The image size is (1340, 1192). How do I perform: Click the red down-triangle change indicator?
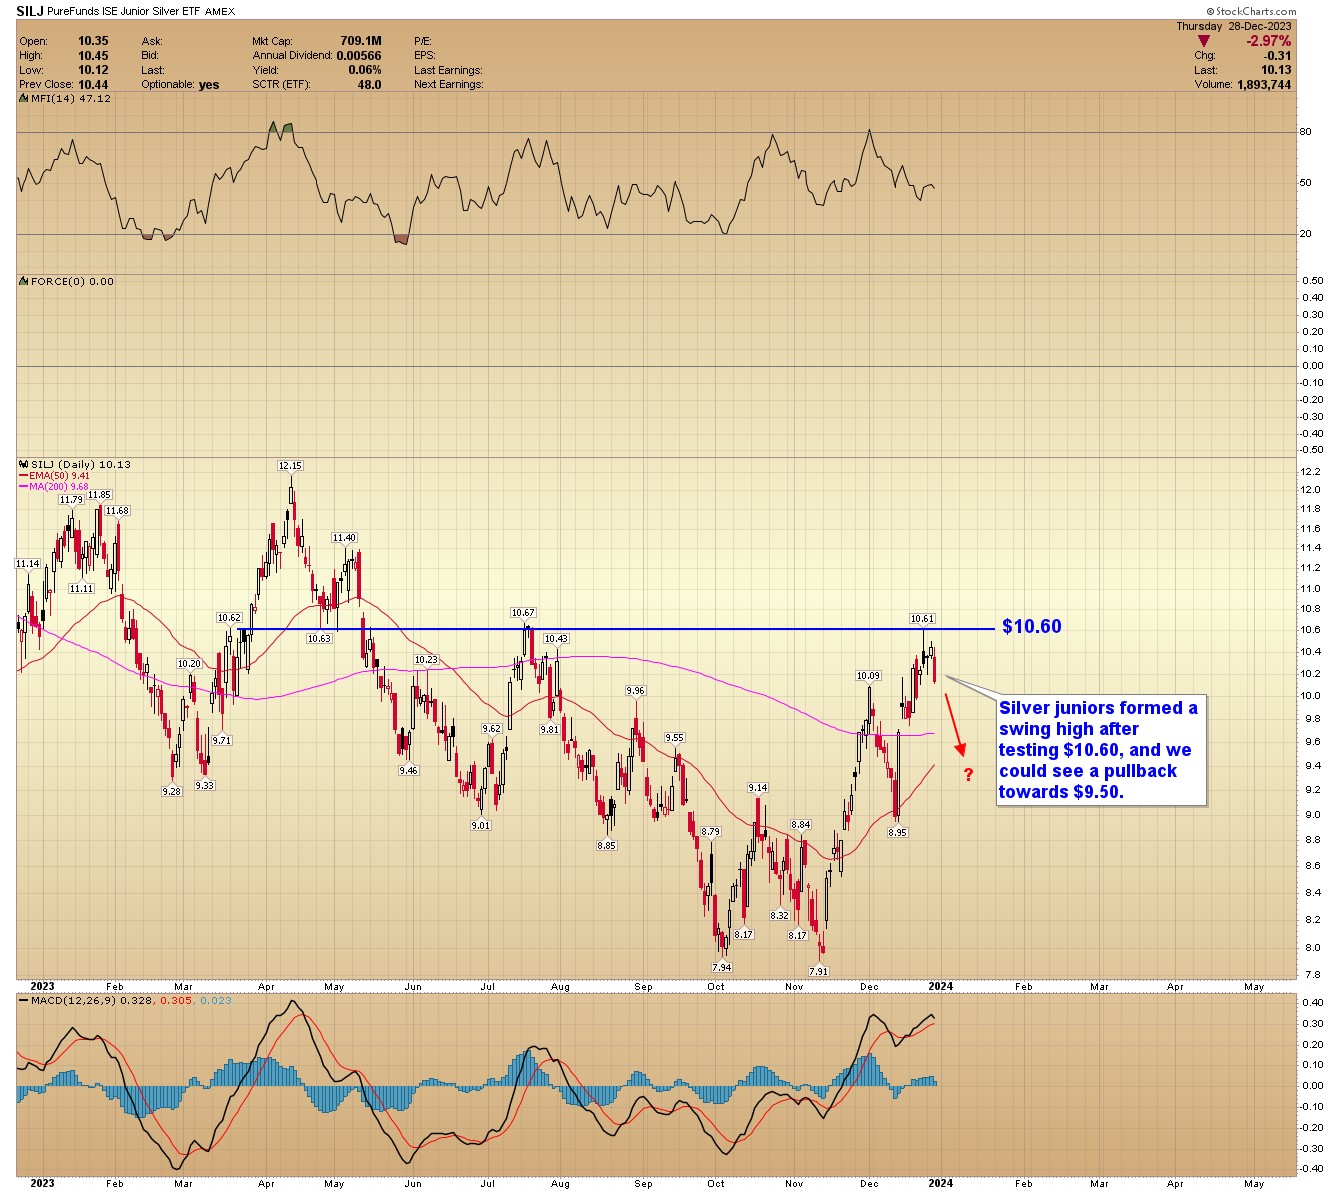[1203, 41]
